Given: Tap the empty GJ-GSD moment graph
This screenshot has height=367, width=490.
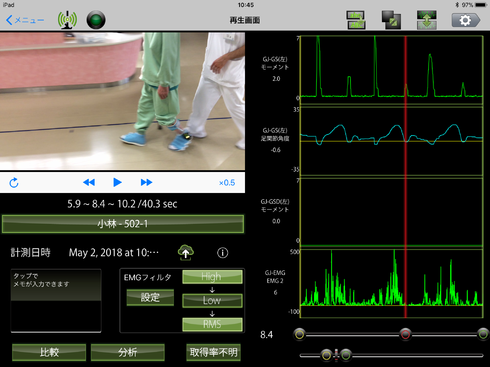Looking at the screenshot, I should [391, 212].
